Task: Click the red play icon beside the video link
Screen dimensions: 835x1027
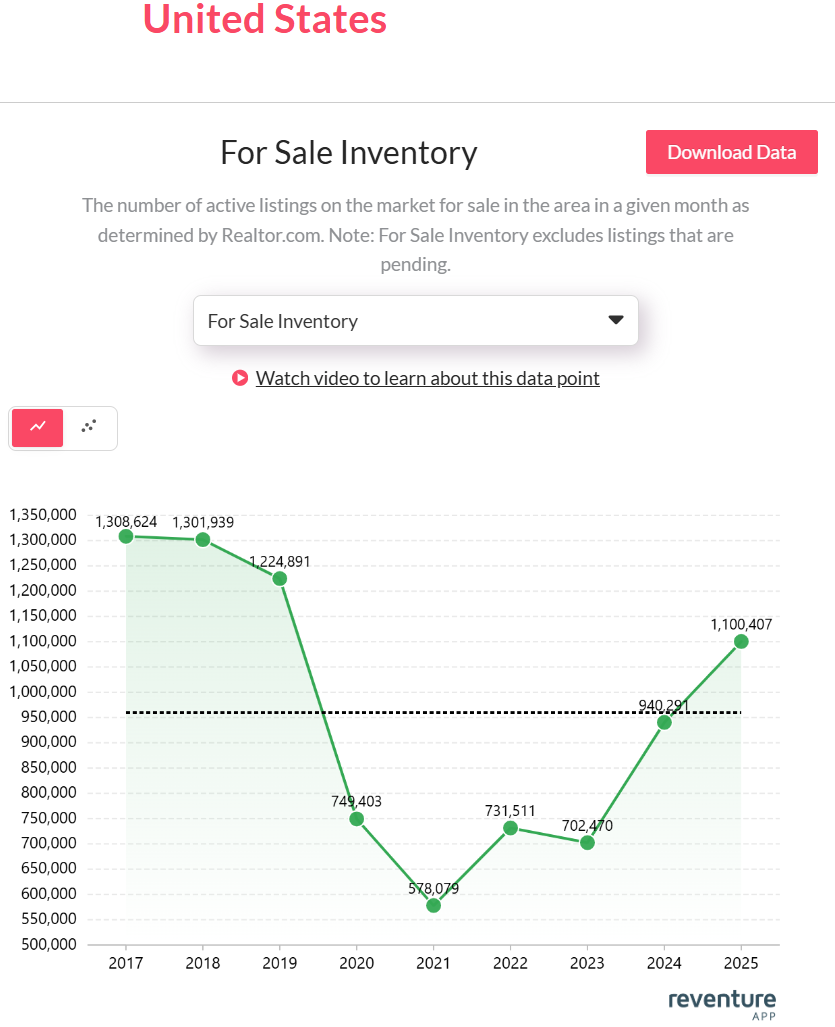Action: (x=240, y=378)
